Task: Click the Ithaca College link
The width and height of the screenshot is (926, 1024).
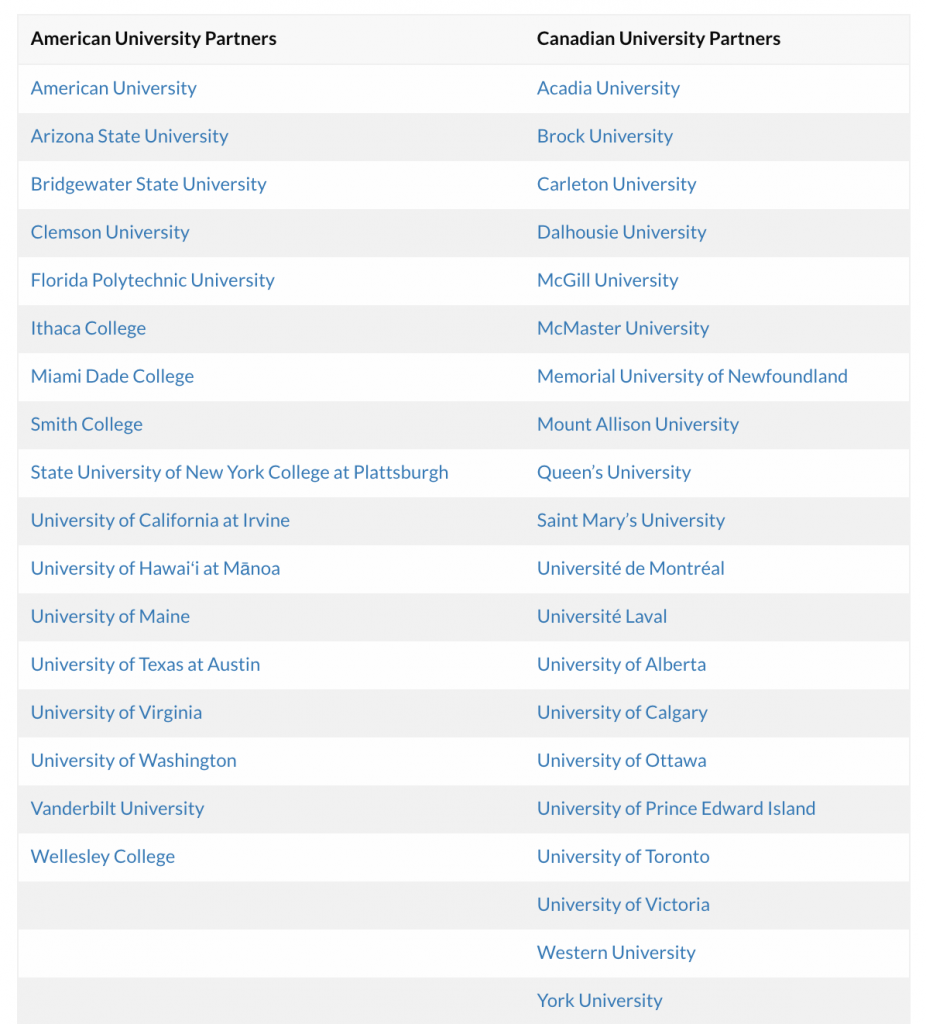Action: (x=88, y=328)
